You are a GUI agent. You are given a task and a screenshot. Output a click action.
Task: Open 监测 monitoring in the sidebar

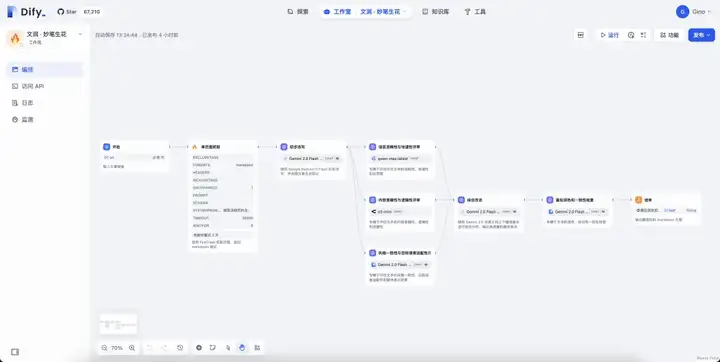click(45, 119)
